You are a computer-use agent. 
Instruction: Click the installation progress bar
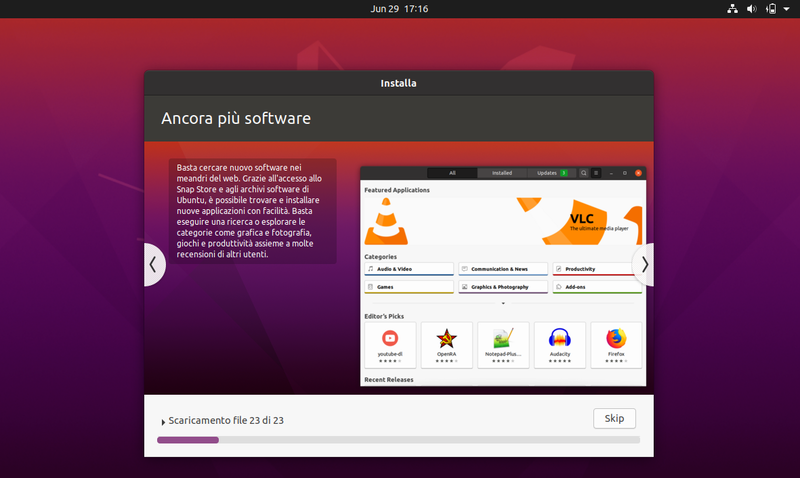(398, 440)
